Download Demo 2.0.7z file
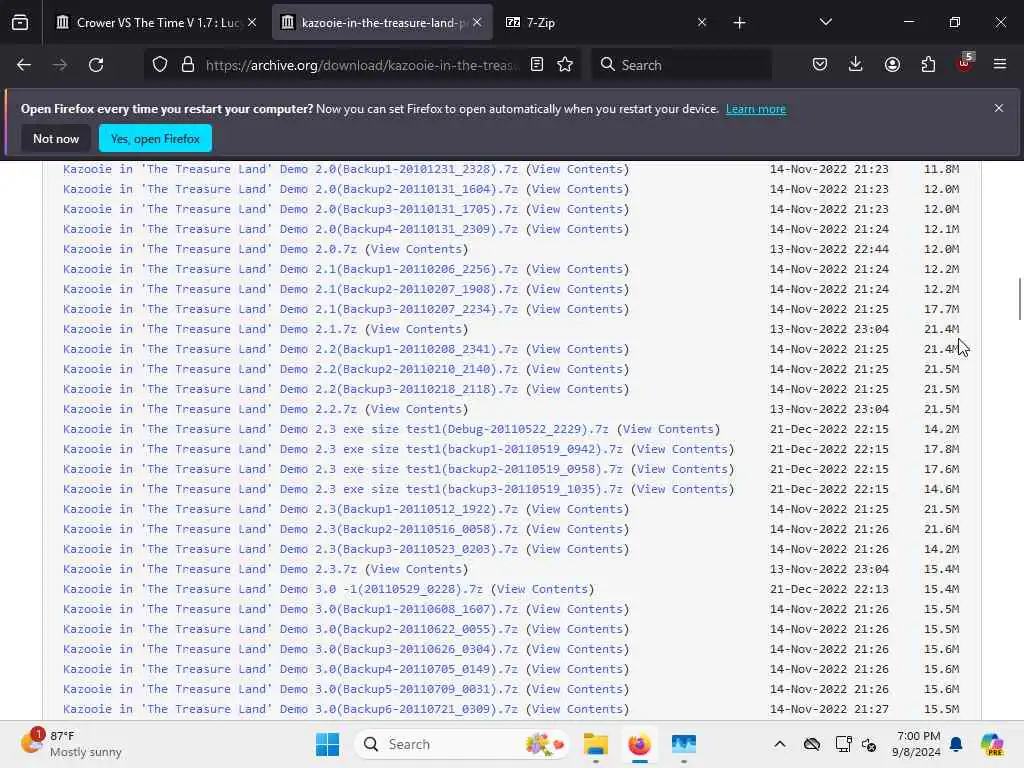This screenshot has width=1024, height=768. 210,249
